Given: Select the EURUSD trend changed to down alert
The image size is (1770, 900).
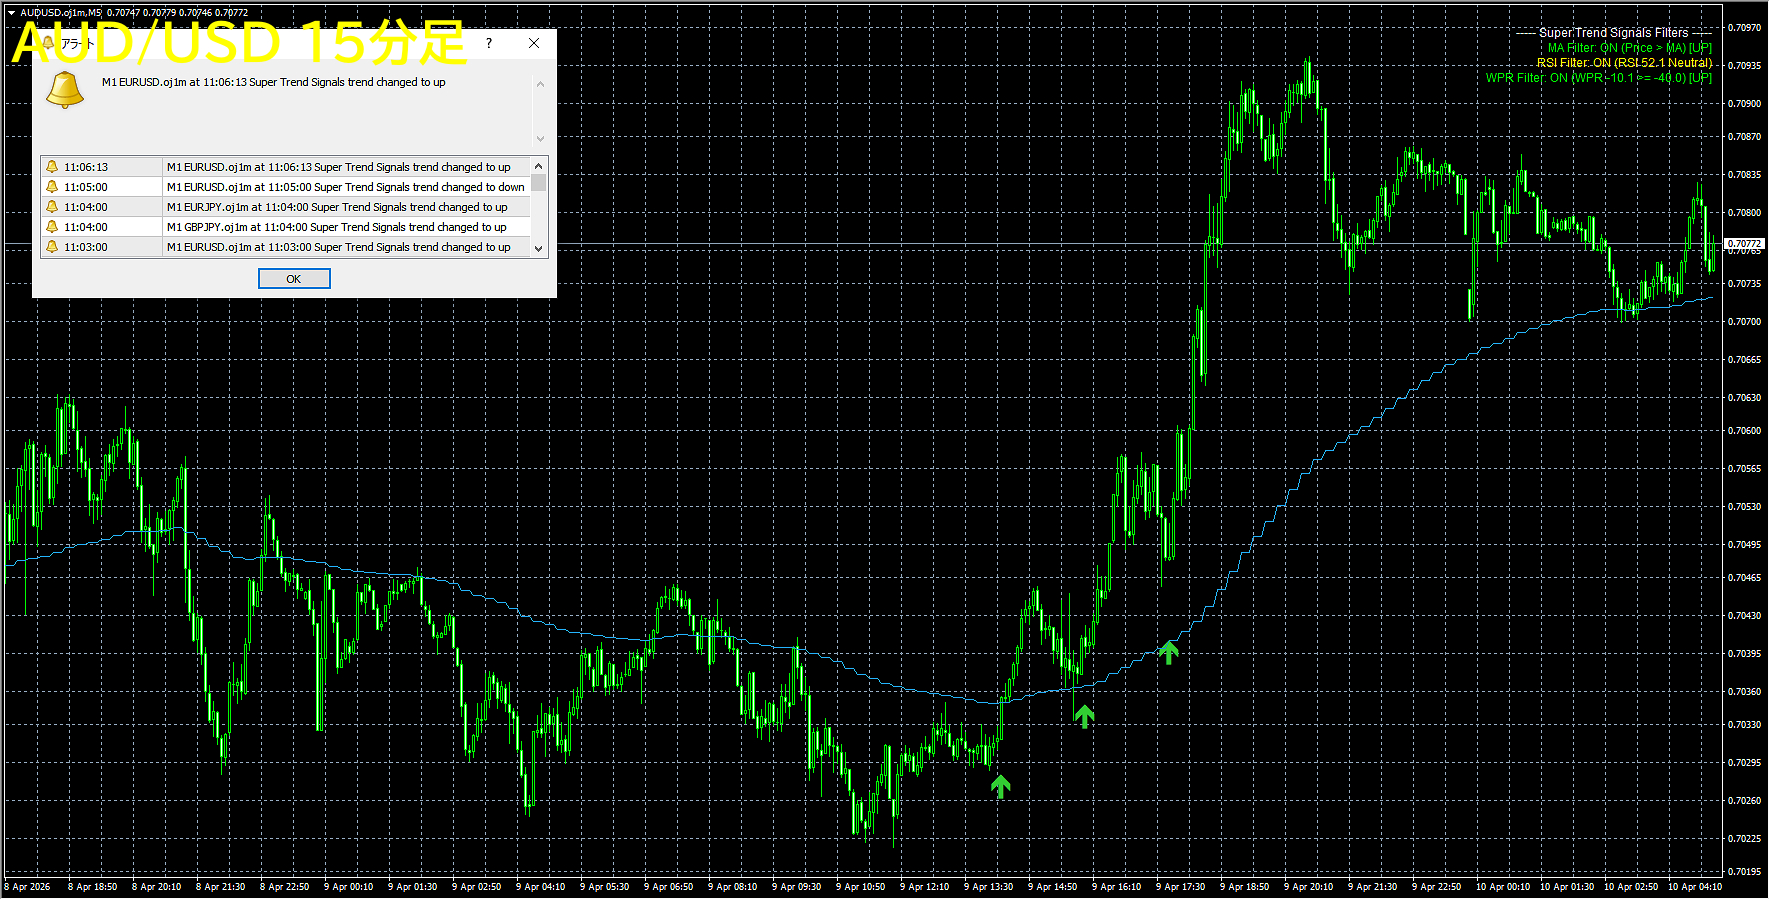Looking at the screenshot, I should click(x=345, y=187).
